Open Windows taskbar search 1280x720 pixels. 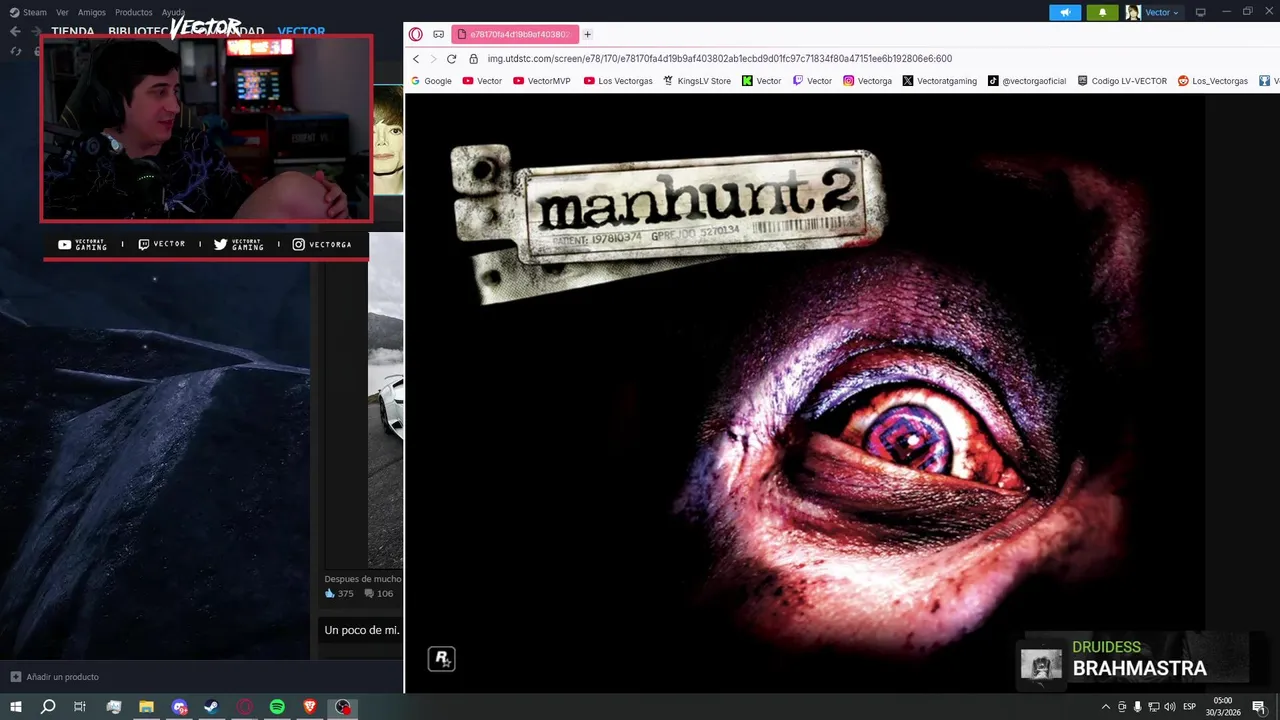click(48, 707)
